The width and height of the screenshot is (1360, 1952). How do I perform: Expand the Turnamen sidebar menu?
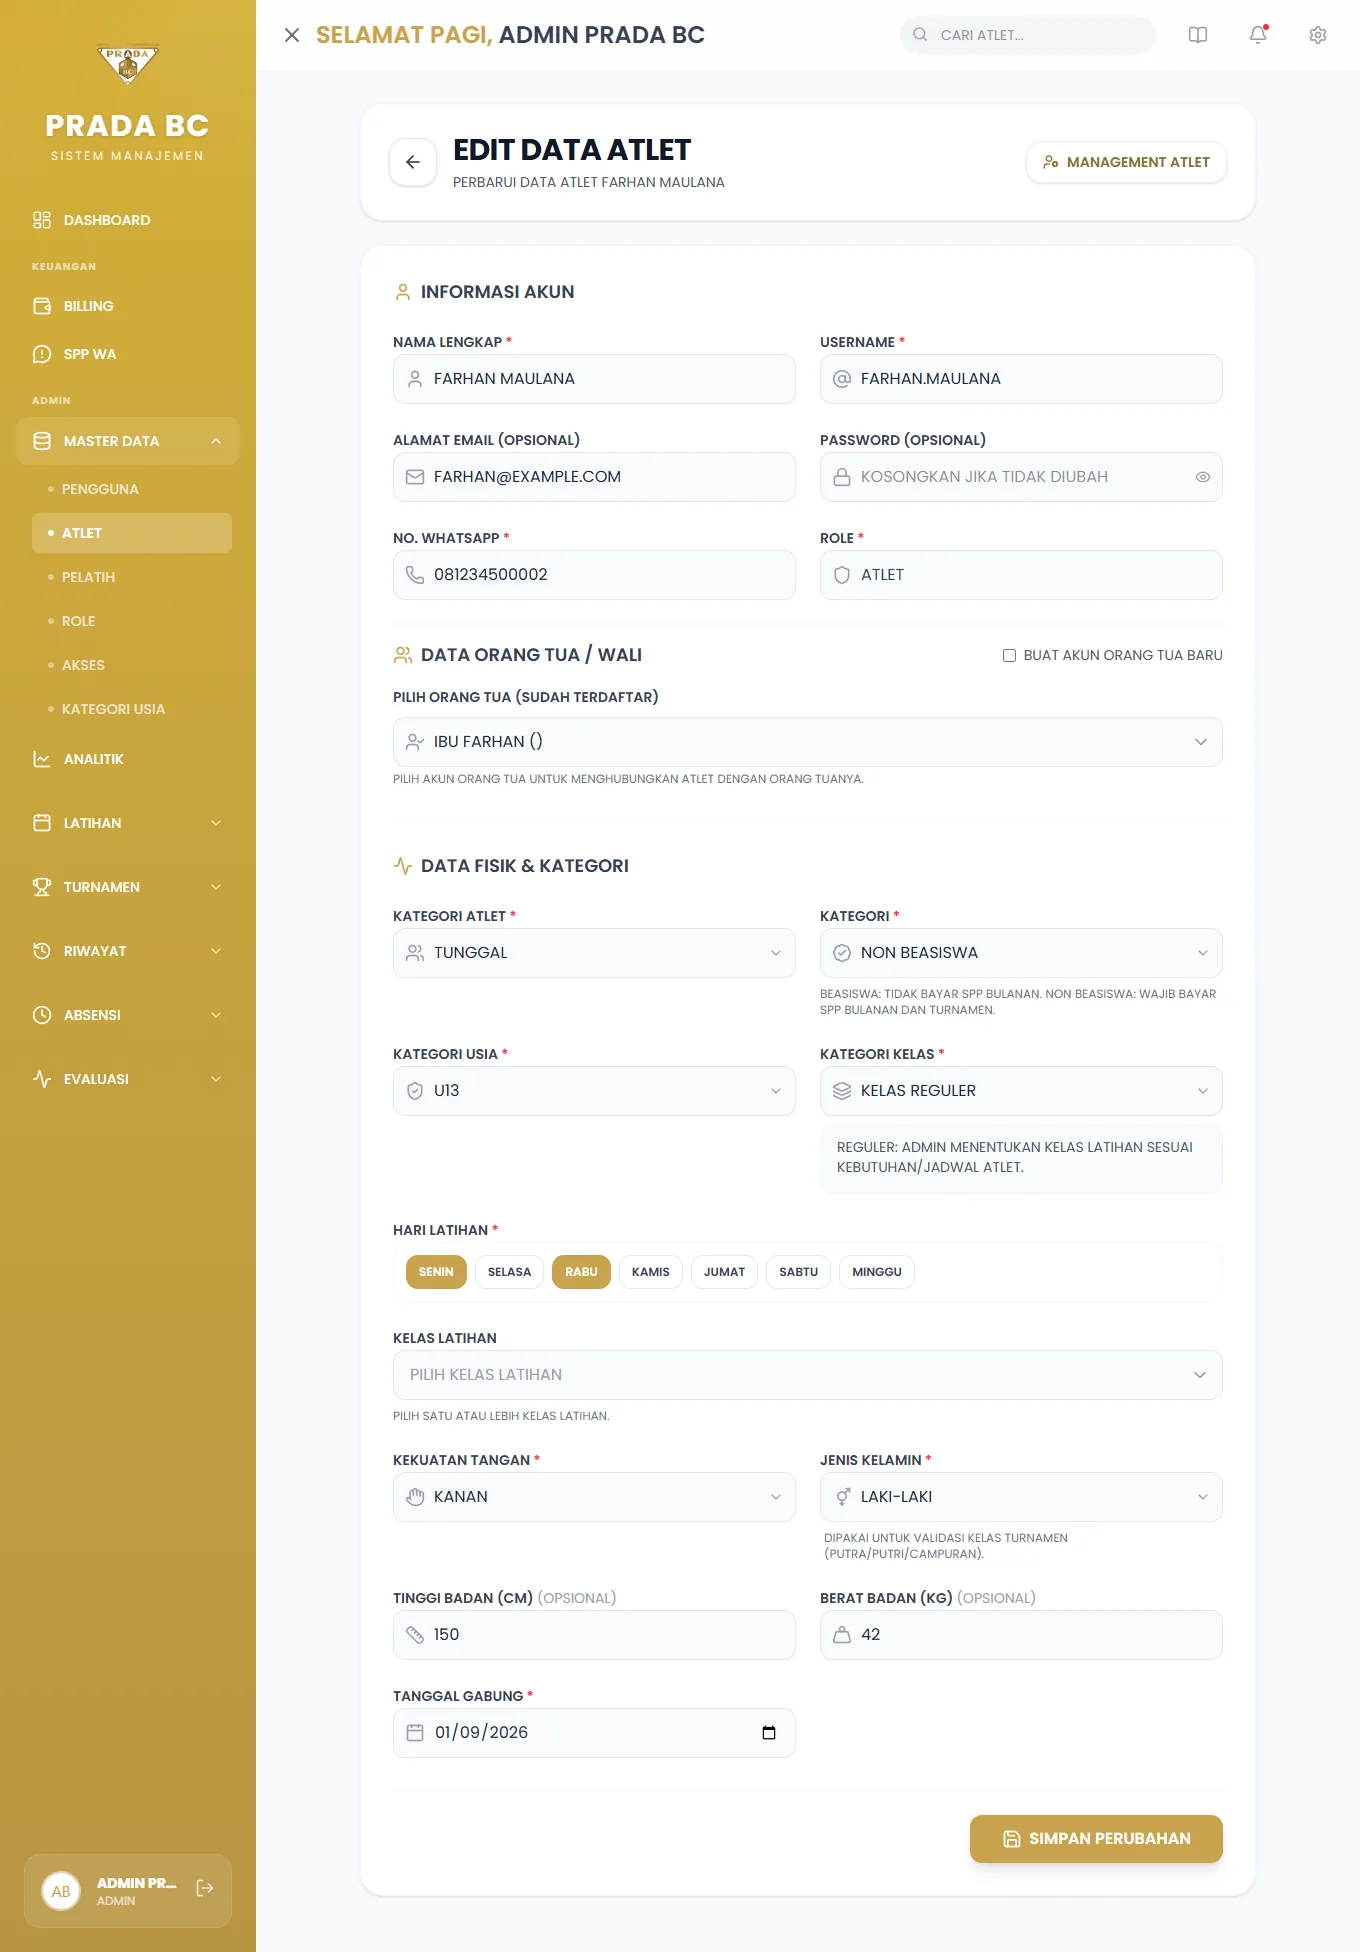click(128, 887)
